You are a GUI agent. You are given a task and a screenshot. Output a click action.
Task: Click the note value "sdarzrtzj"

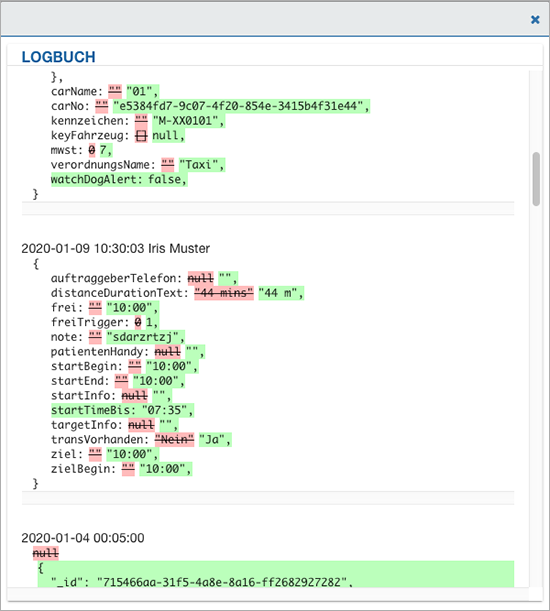(x=145, y=337)
